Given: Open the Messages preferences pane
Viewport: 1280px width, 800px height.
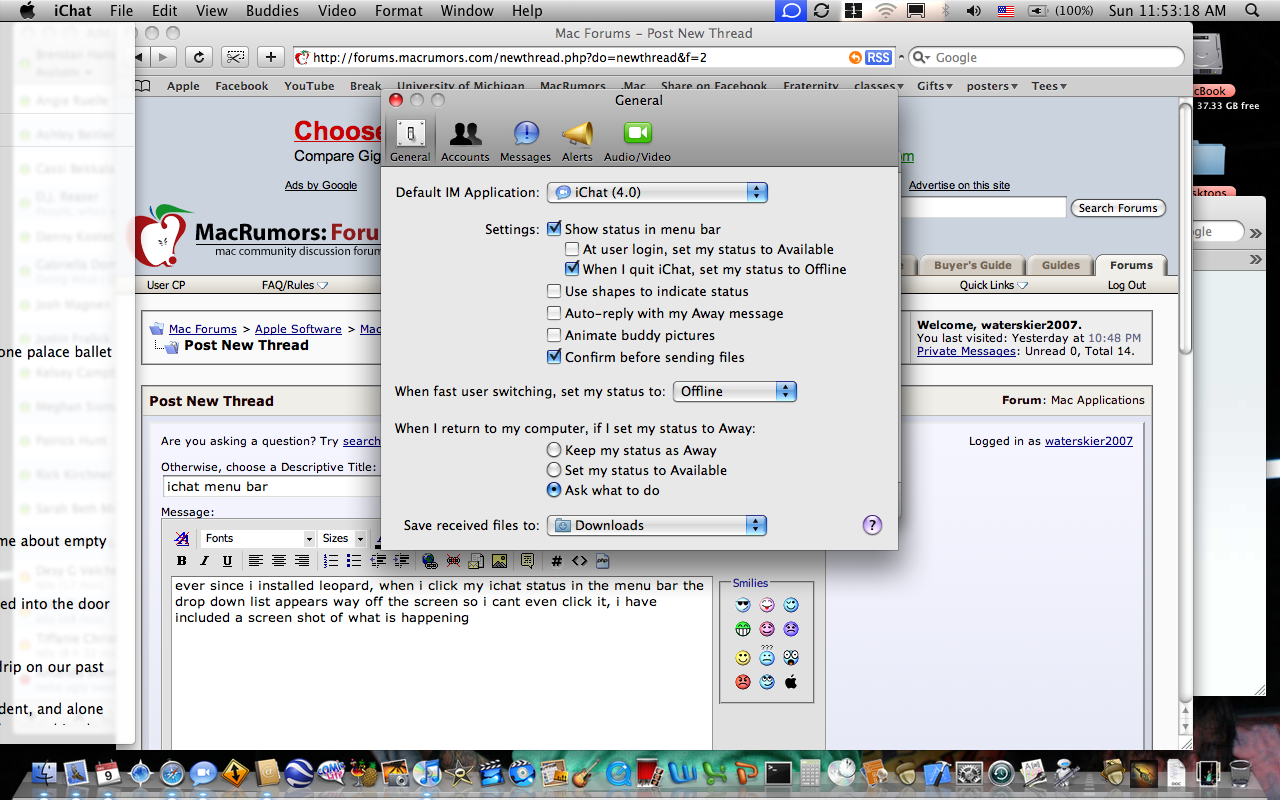Looking at the screenshot, I should (526, 141).
